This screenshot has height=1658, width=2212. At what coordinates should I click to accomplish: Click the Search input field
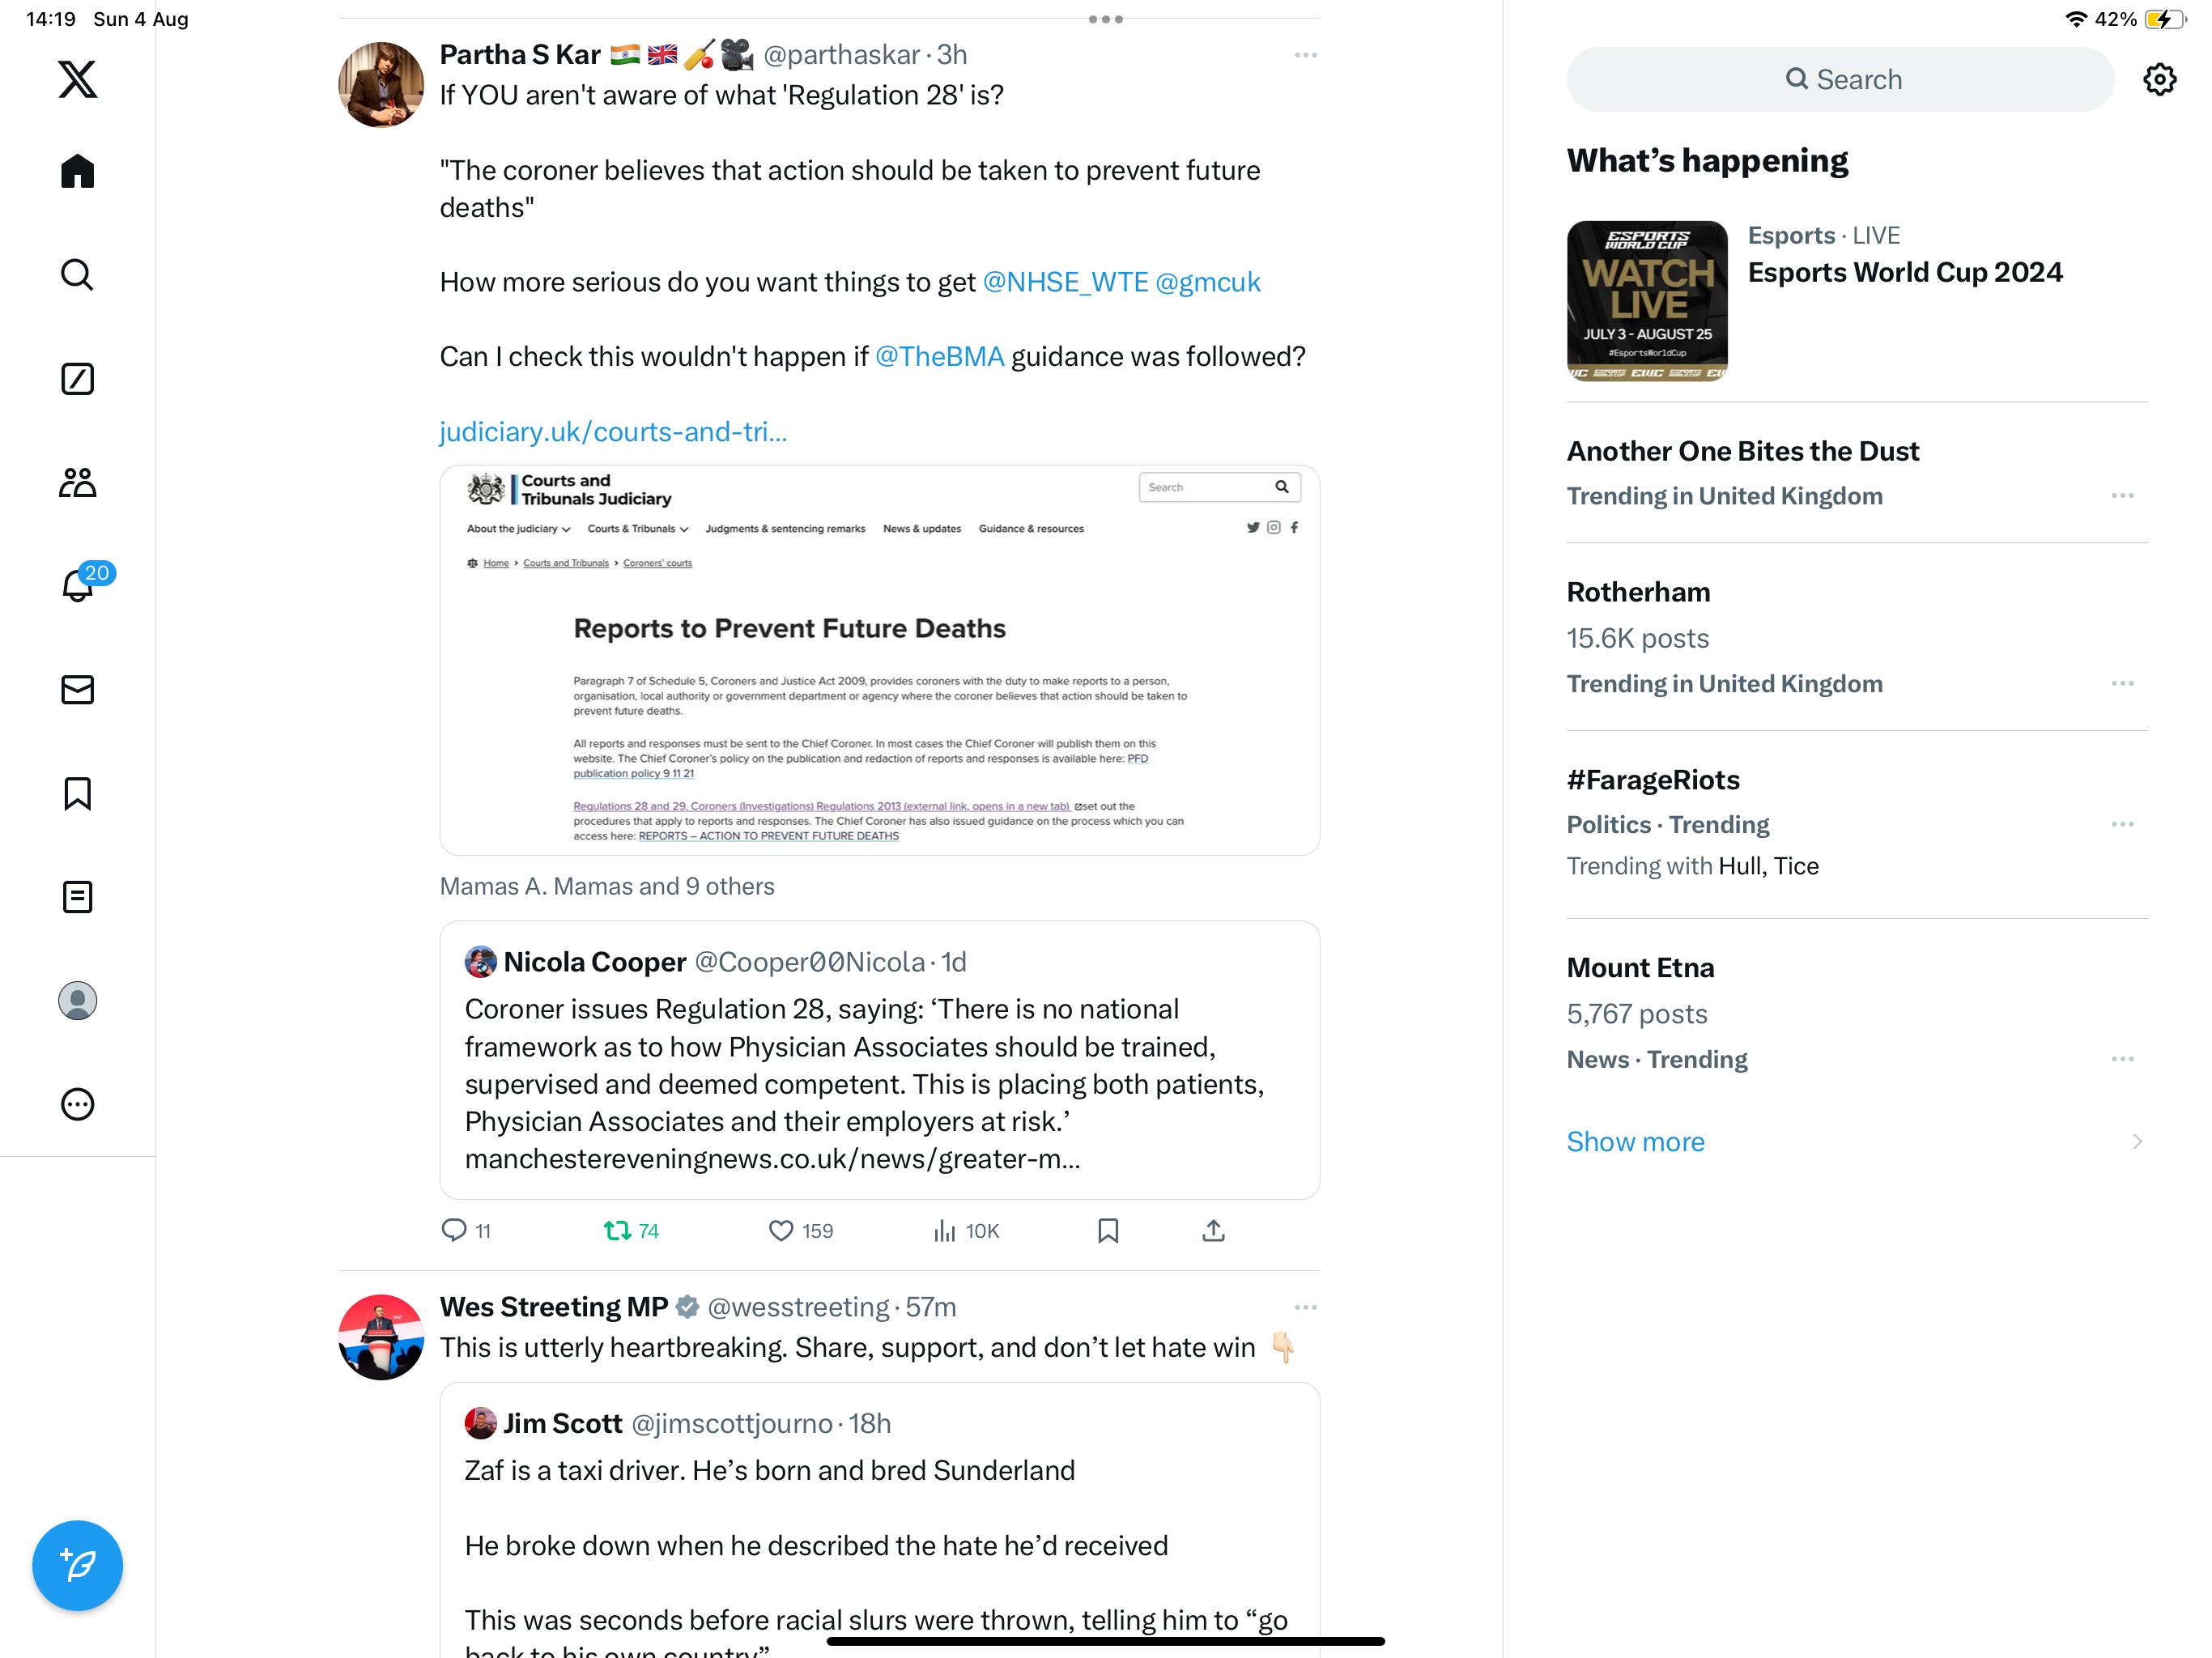(1839, 80)
